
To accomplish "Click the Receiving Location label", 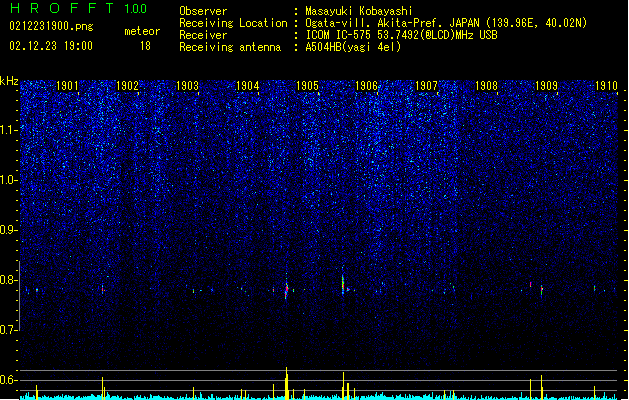I will tap(233, 23).
